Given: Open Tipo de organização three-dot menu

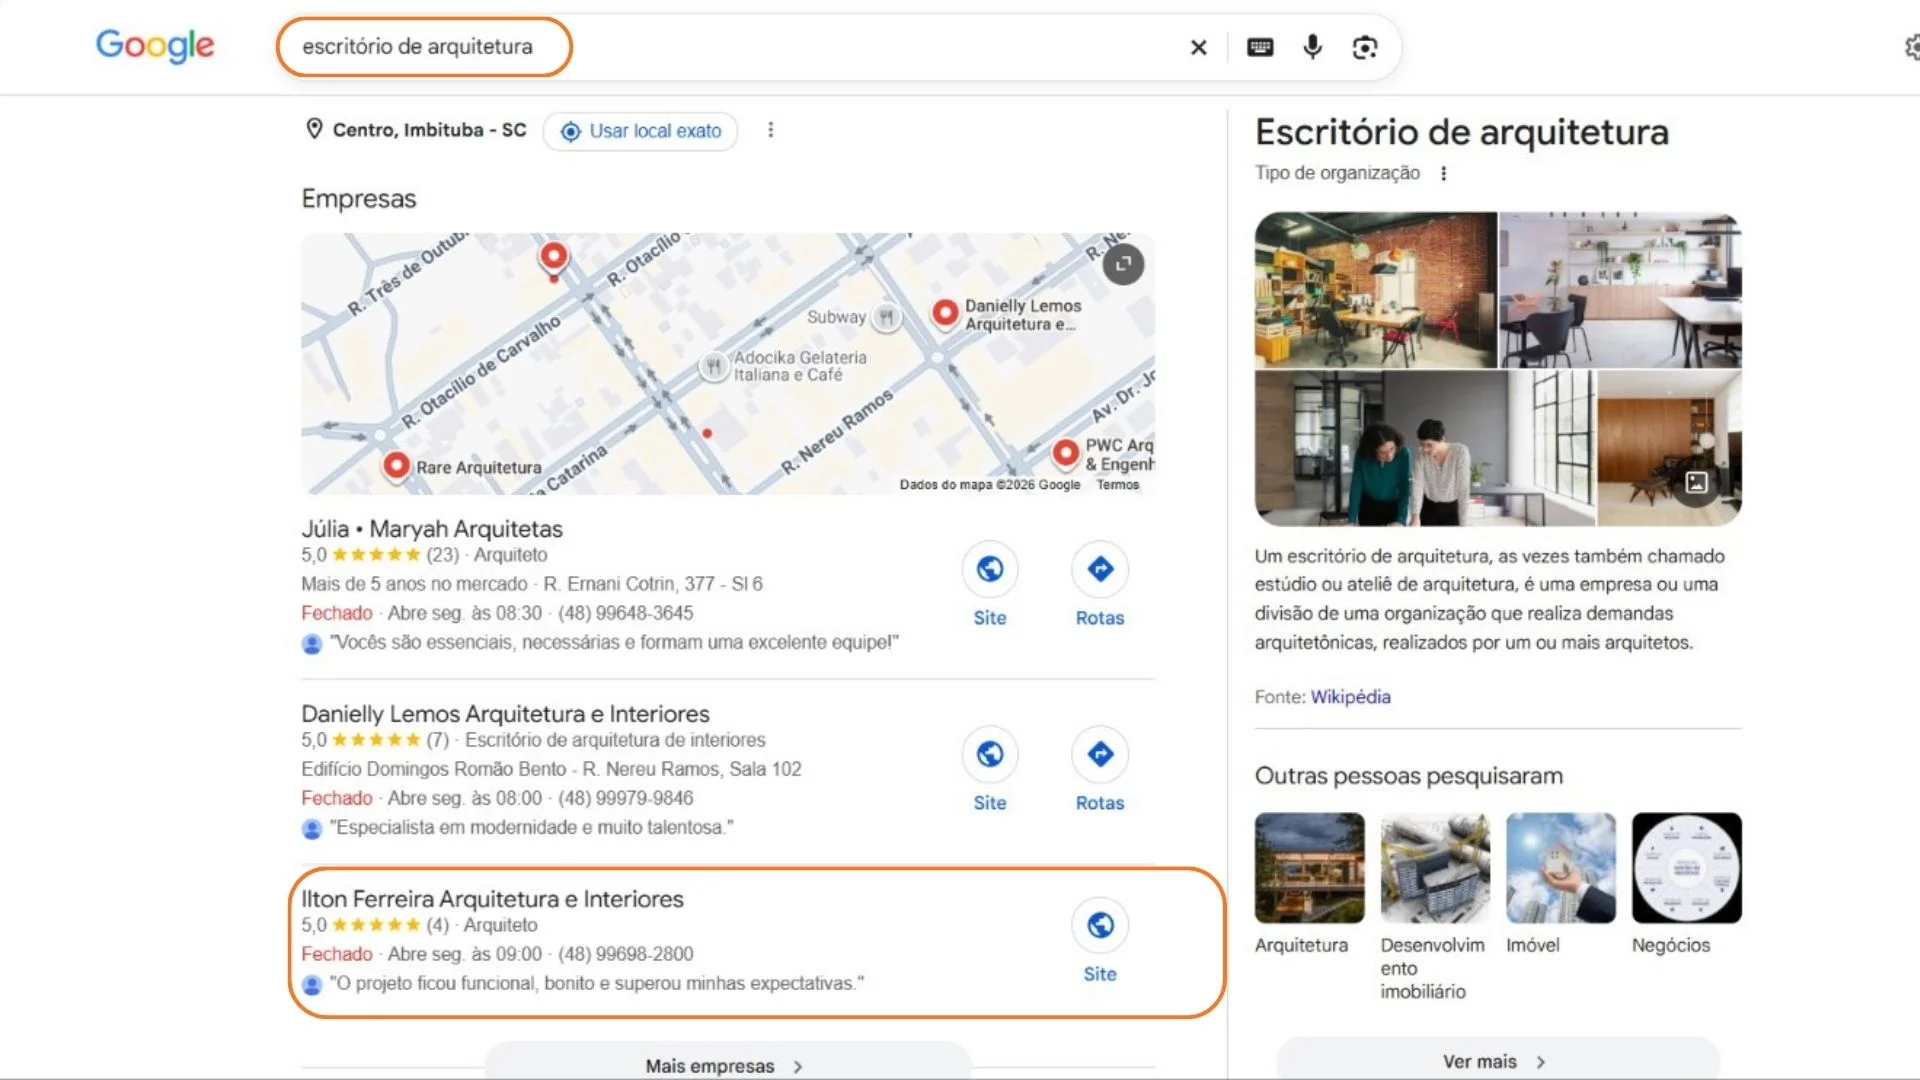Looking at the screenshot, I should pos(1443,173).
